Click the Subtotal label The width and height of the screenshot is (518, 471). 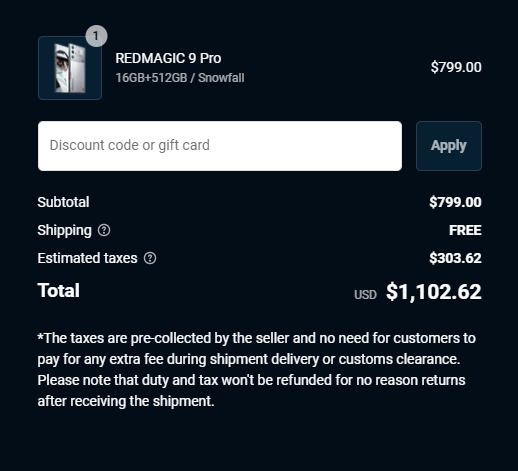pos(63,202)
